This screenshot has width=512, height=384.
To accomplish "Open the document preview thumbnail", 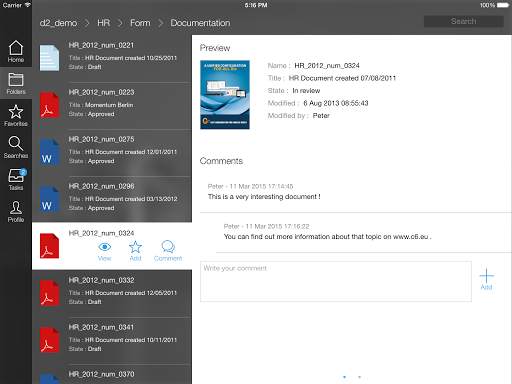I will coord(225,95).
